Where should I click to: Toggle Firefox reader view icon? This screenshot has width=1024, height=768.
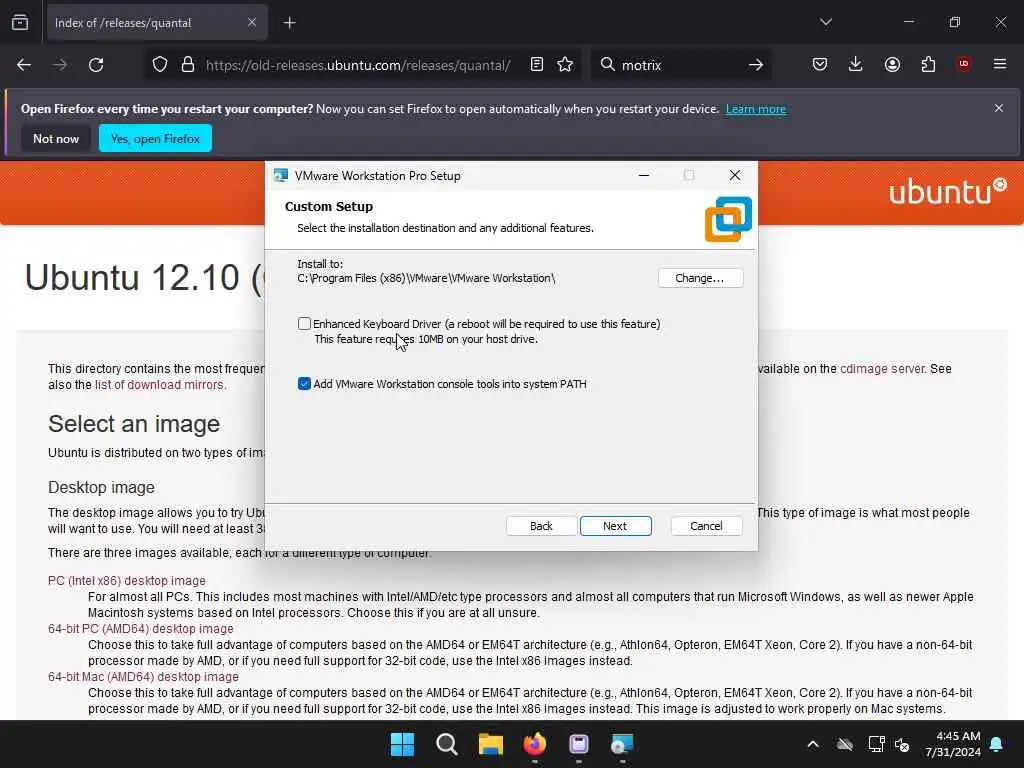pos(537,64)
